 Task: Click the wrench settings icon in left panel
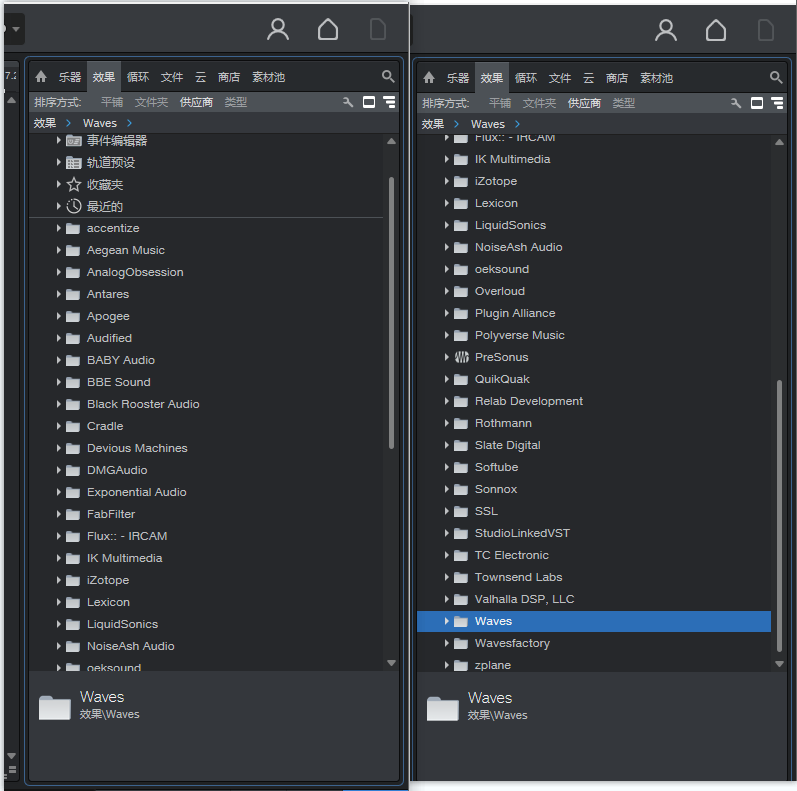click(348, 102)
